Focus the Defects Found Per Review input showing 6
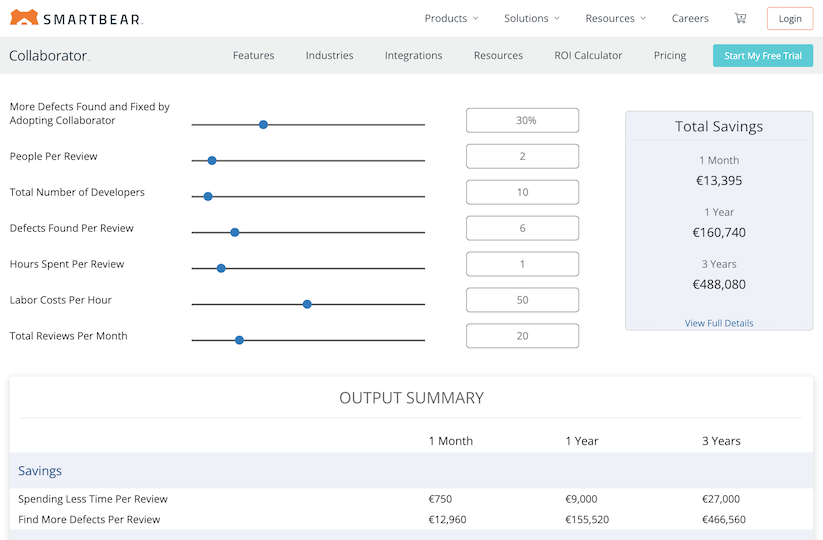Screen dimensions: 823x540 [x=522, y=228]
